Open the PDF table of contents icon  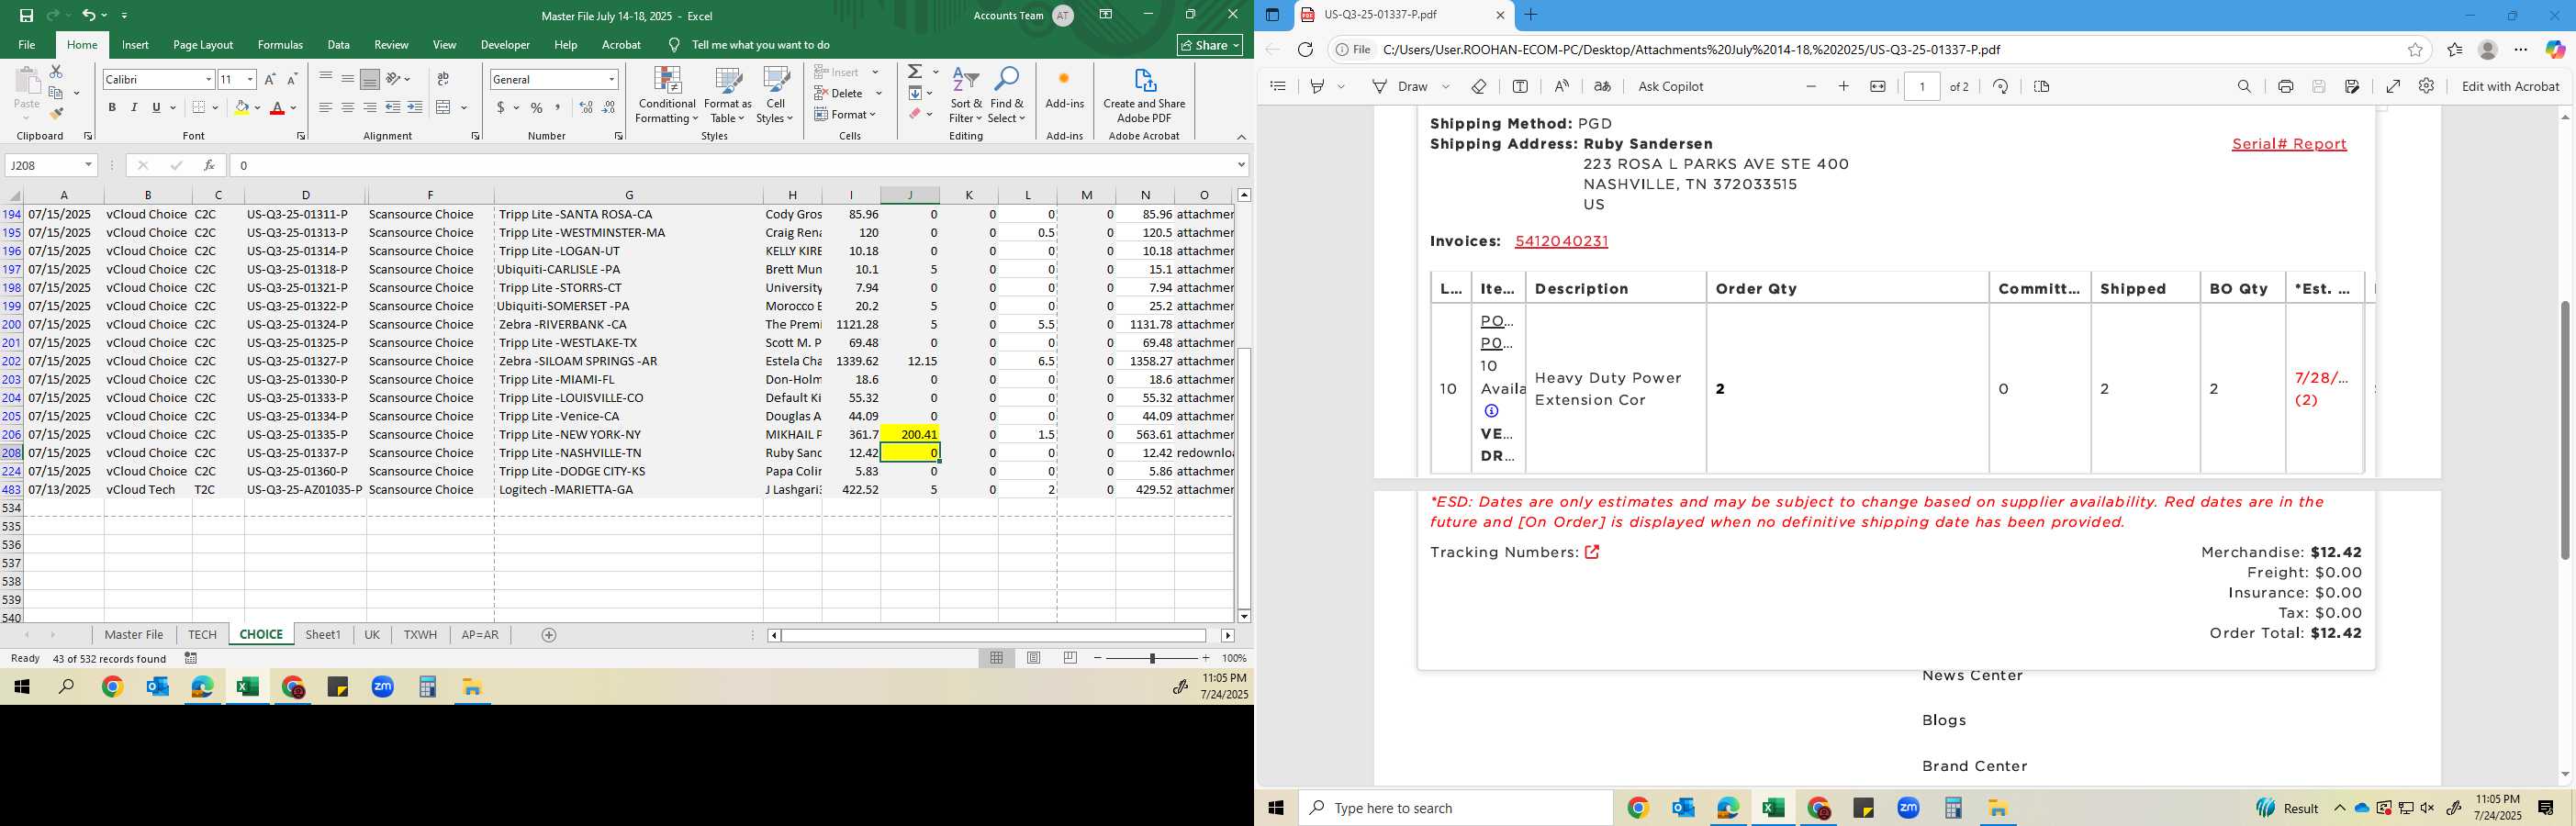pos(1278,86)
